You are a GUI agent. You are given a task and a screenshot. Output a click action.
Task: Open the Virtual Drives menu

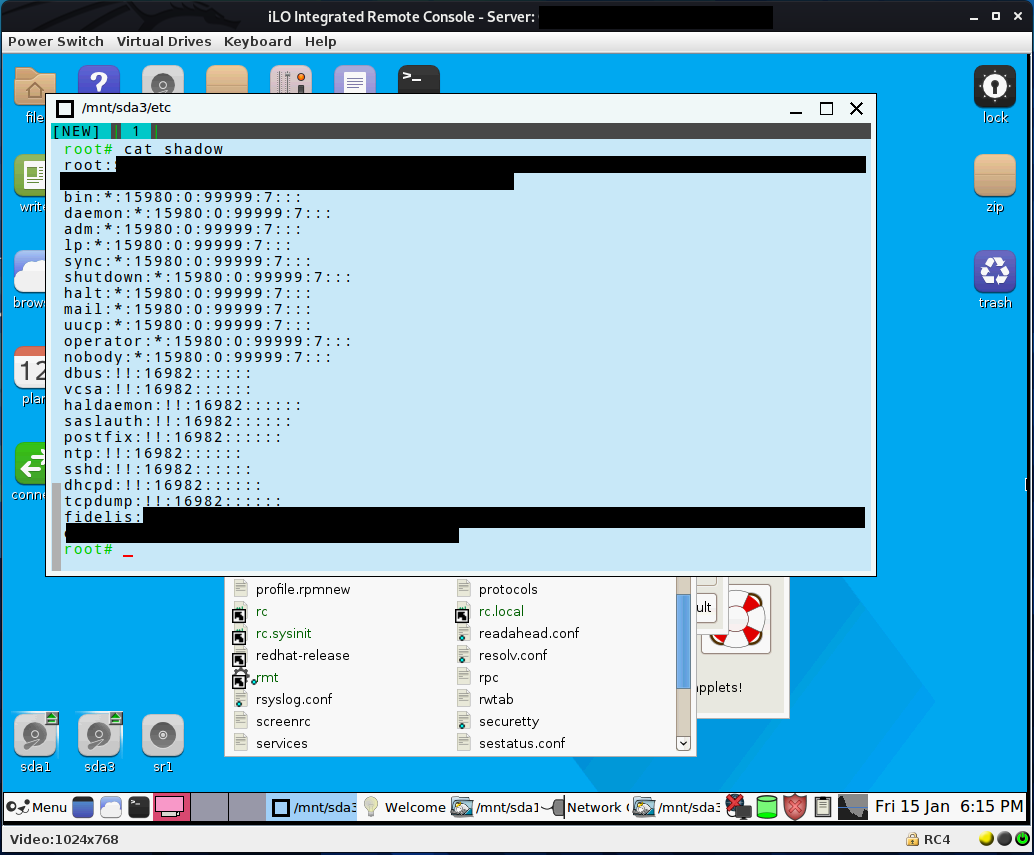click(164, 42)
